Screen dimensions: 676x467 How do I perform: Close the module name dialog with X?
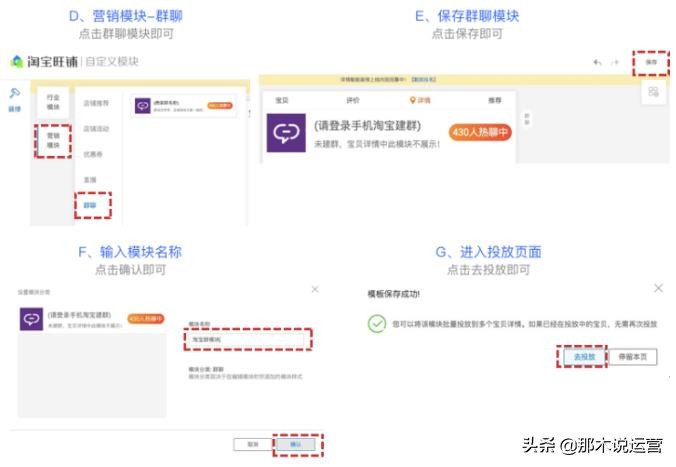(315, 289)
